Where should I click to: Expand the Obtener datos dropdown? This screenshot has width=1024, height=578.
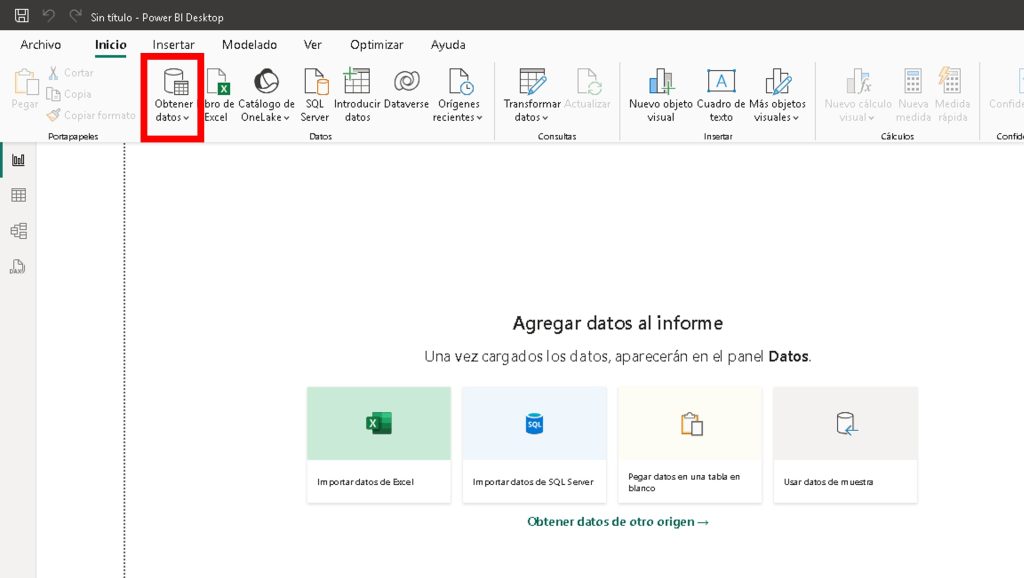pyautogui.click(x=173, y=117)
